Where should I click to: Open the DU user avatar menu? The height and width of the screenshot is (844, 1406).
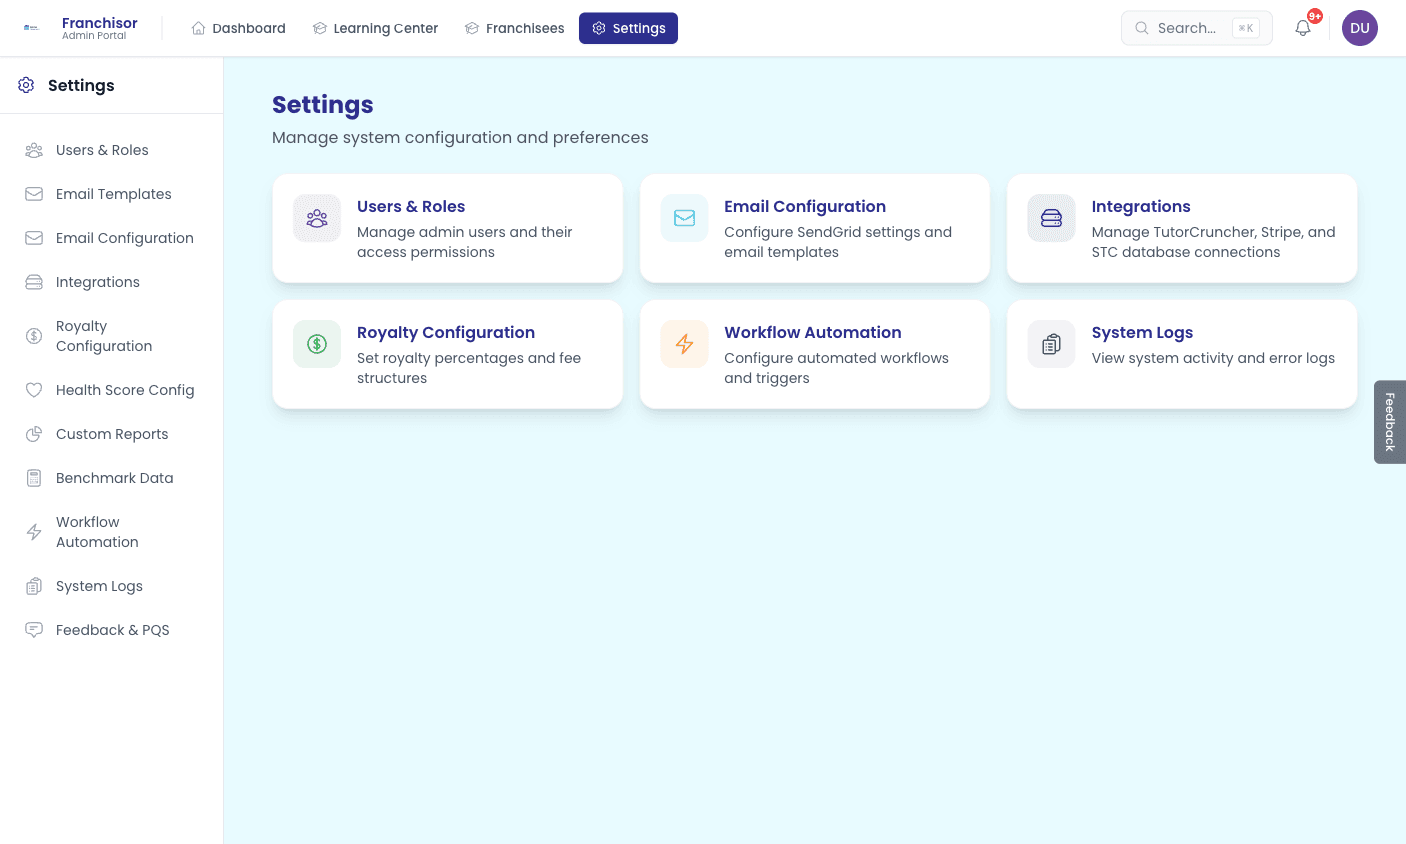point(1359,28)
